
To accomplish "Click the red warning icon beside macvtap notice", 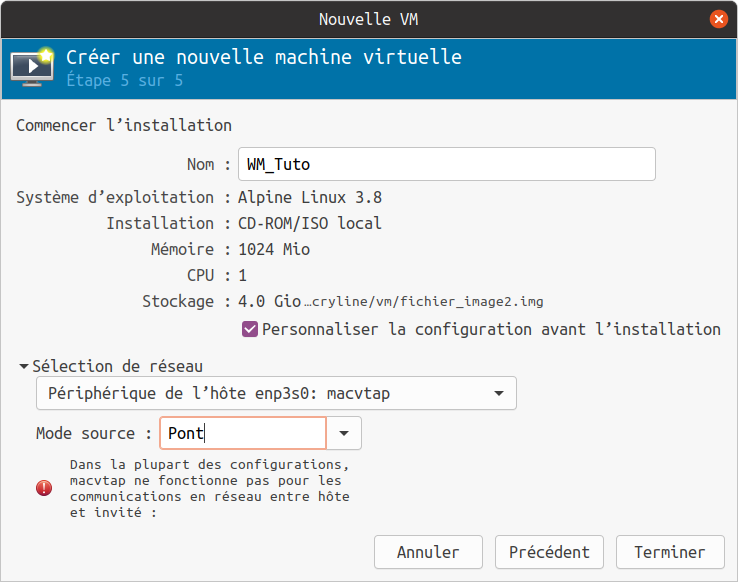I will [x=44, y=488].
